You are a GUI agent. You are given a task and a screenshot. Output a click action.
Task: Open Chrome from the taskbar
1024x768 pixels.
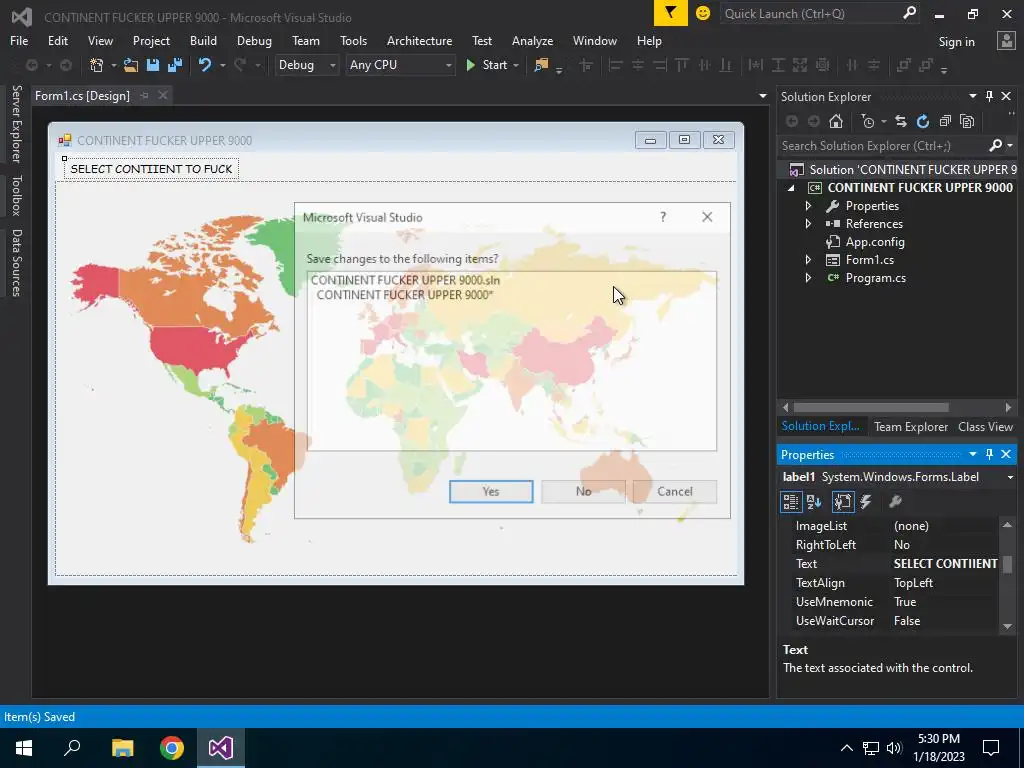click(x=172, y=748)
